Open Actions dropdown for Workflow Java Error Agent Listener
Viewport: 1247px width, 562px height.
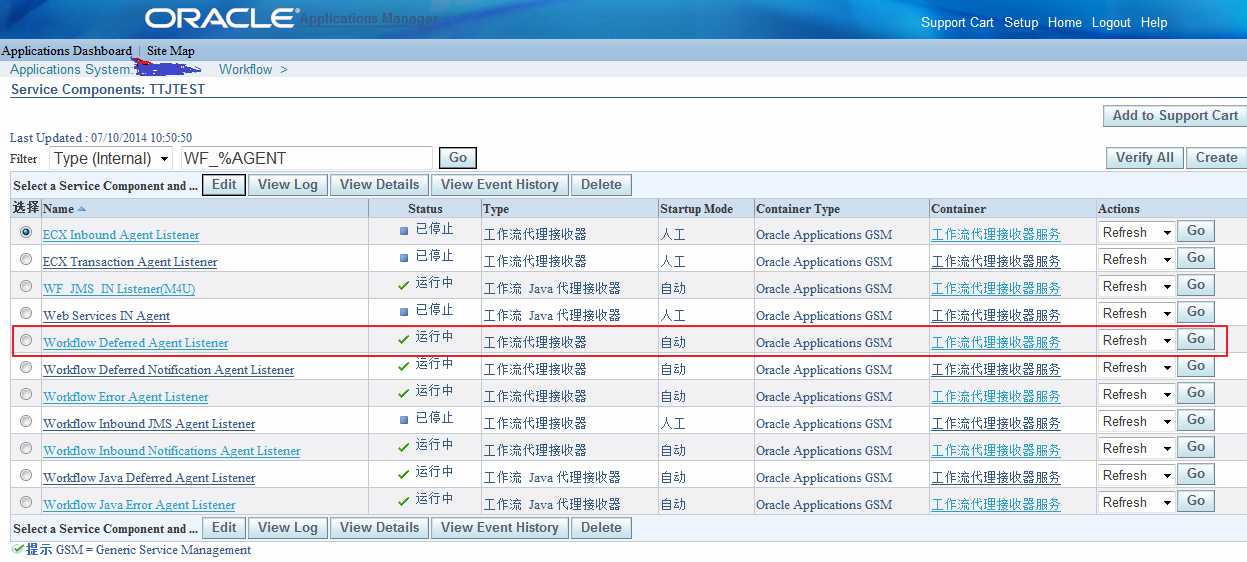[x=1136, y=502]
